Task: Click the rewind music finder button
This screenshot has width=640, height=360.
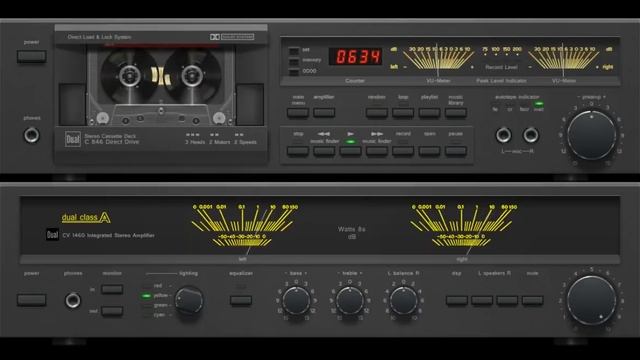Action: coord(324,151)
